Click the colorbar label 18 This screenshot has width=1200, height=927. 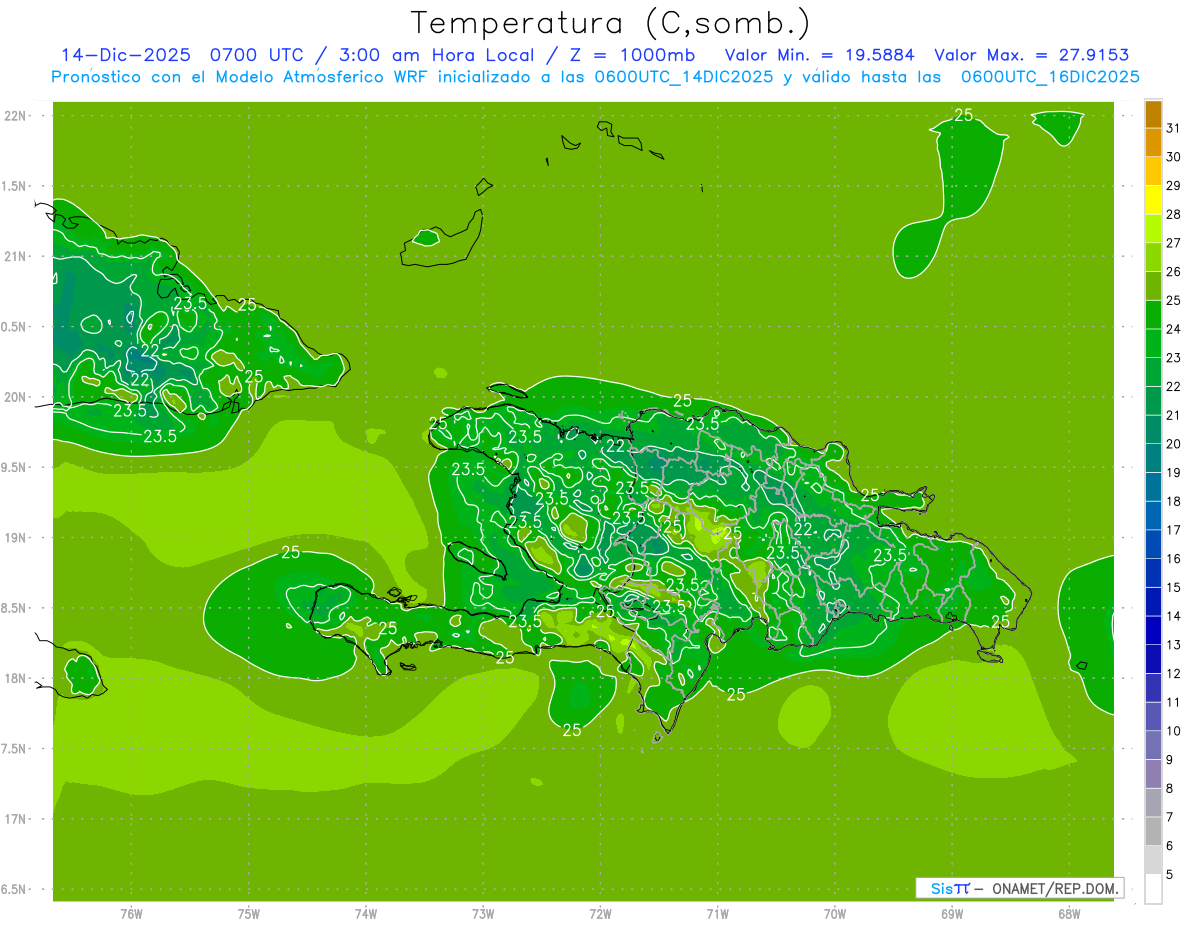pos(1173,501)
